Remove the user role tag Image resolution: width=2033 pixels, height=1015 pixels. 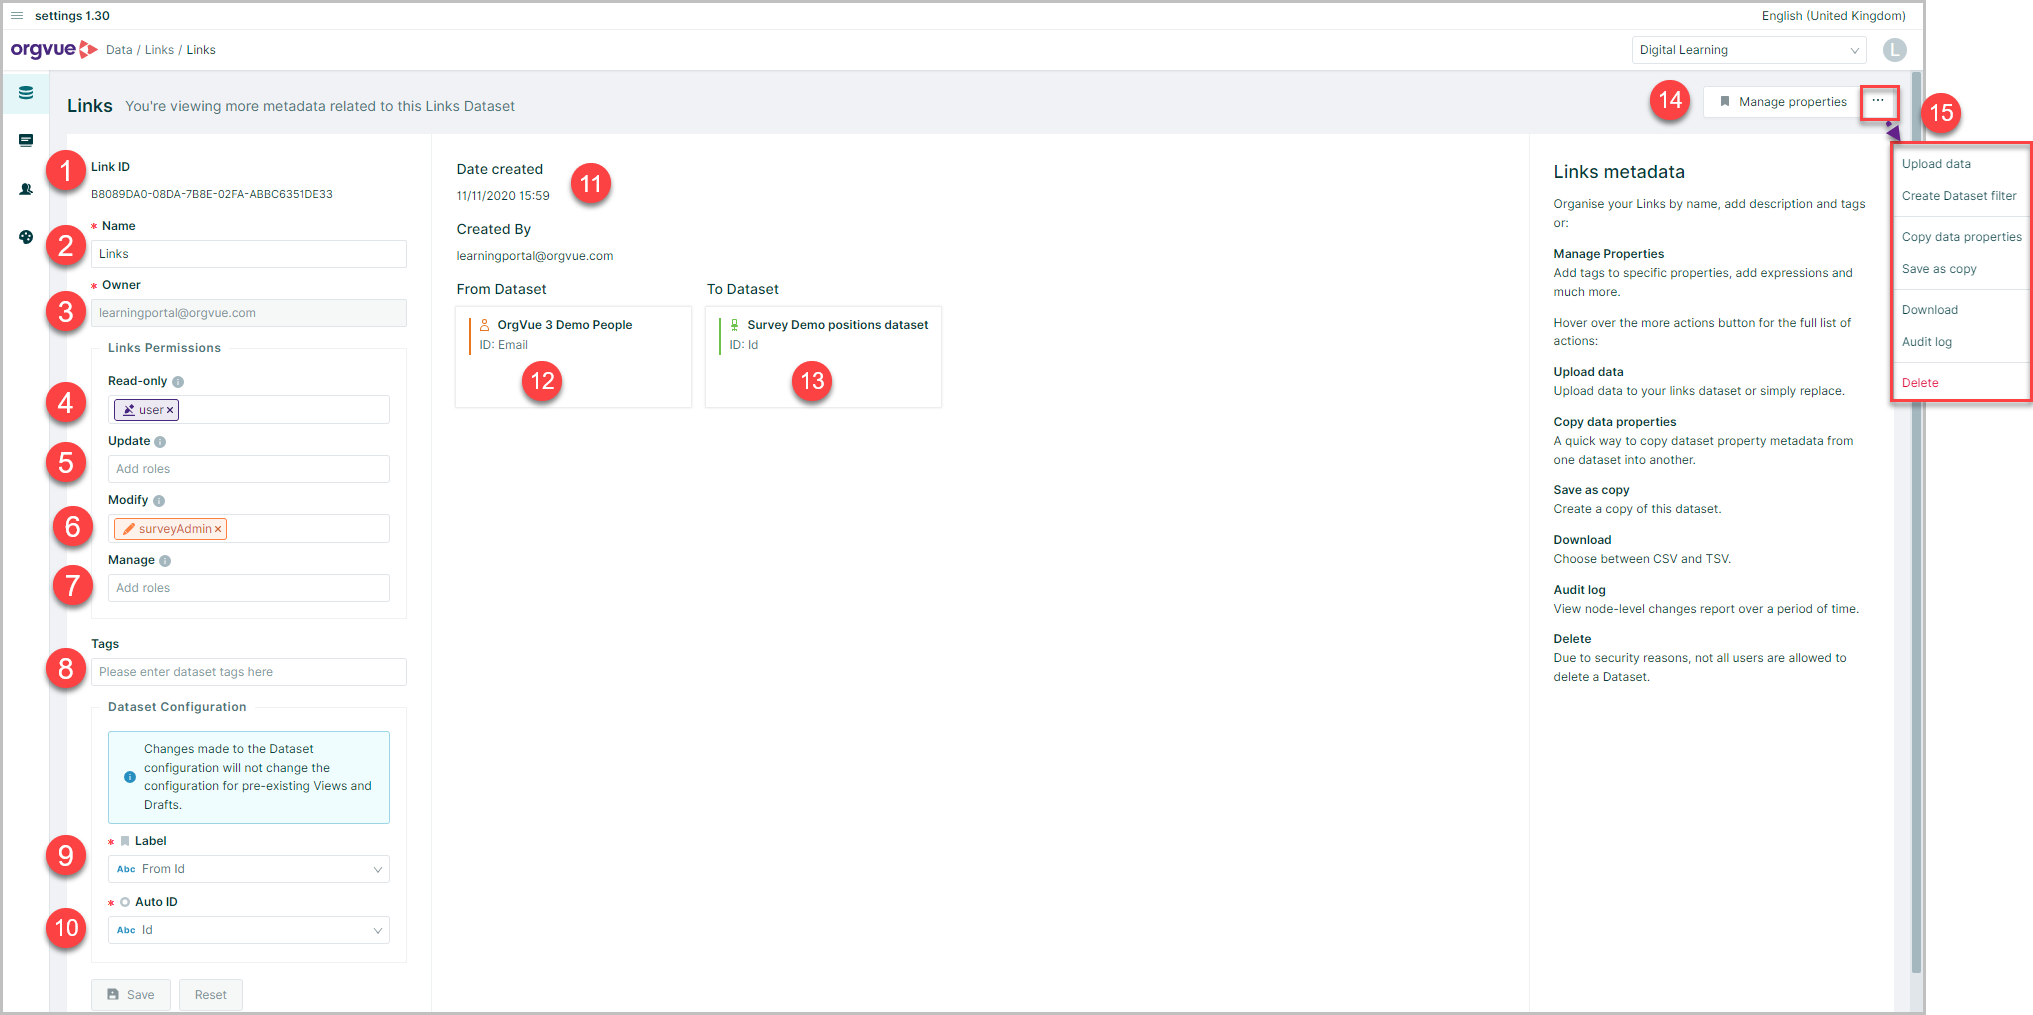point(170,410)
